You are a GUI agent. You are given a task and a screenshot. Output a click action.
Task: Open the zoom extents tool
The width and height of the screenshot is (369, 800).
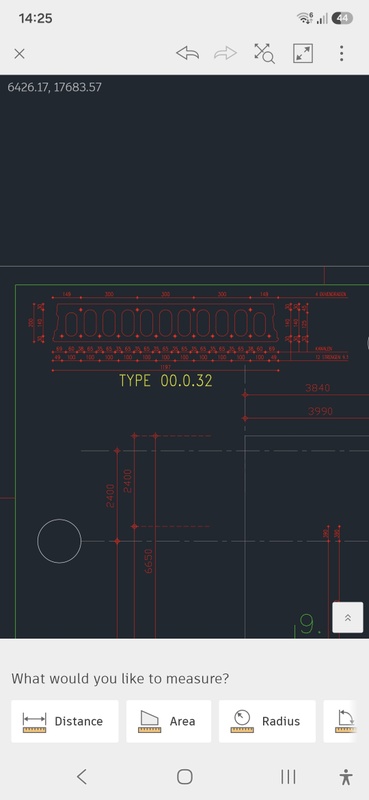264,53
